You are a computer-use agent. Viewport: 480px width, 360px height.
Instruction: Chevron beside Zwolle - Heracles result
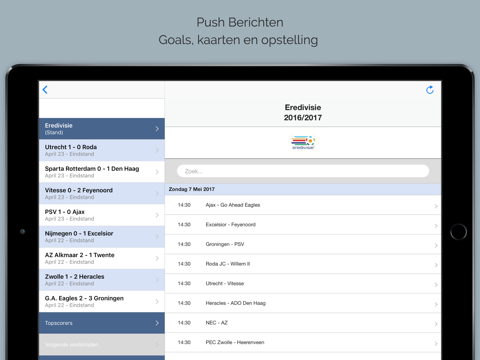(x=157, y=280)
